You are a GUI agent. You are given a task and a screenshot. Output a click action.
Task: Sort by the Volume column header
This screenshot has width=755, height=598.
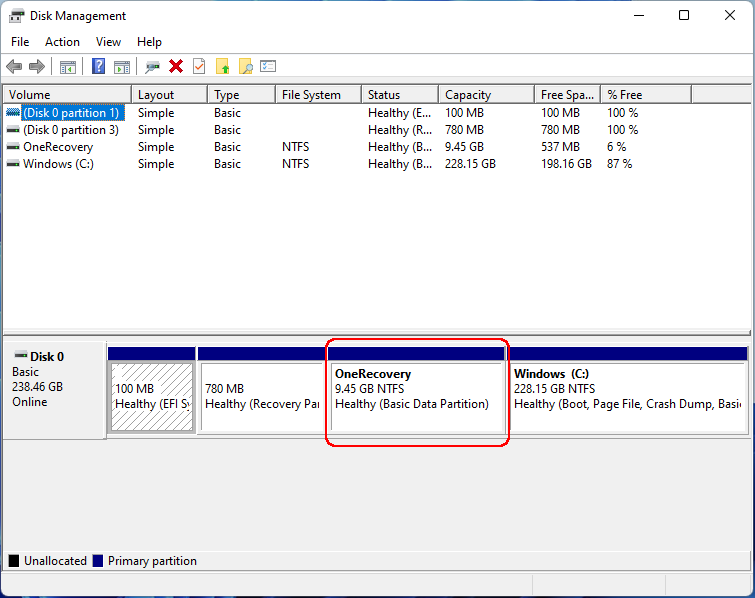coord(67,94)
